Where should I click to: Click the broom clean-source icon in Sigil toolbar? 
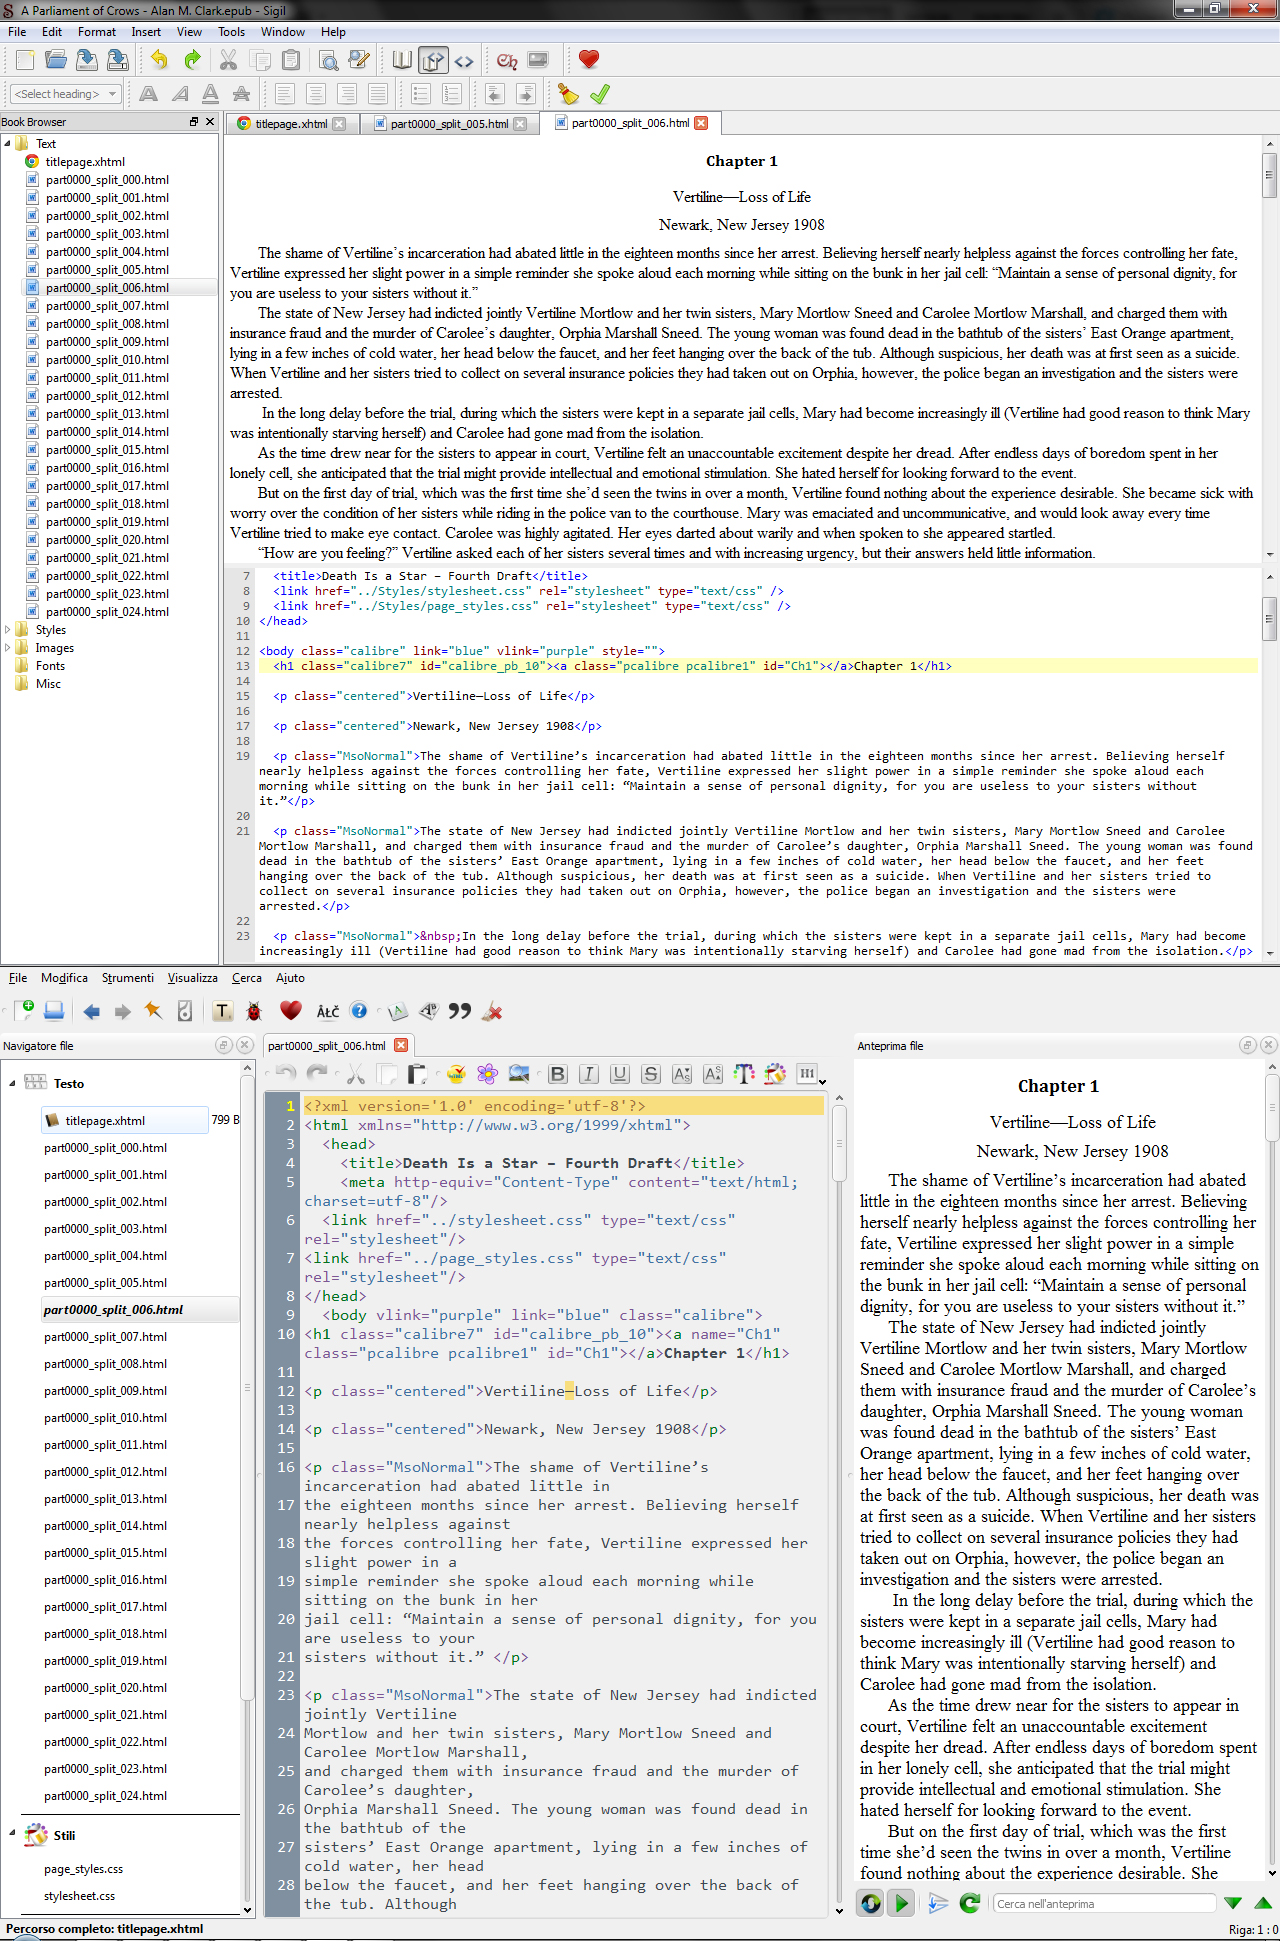(568, 95)
